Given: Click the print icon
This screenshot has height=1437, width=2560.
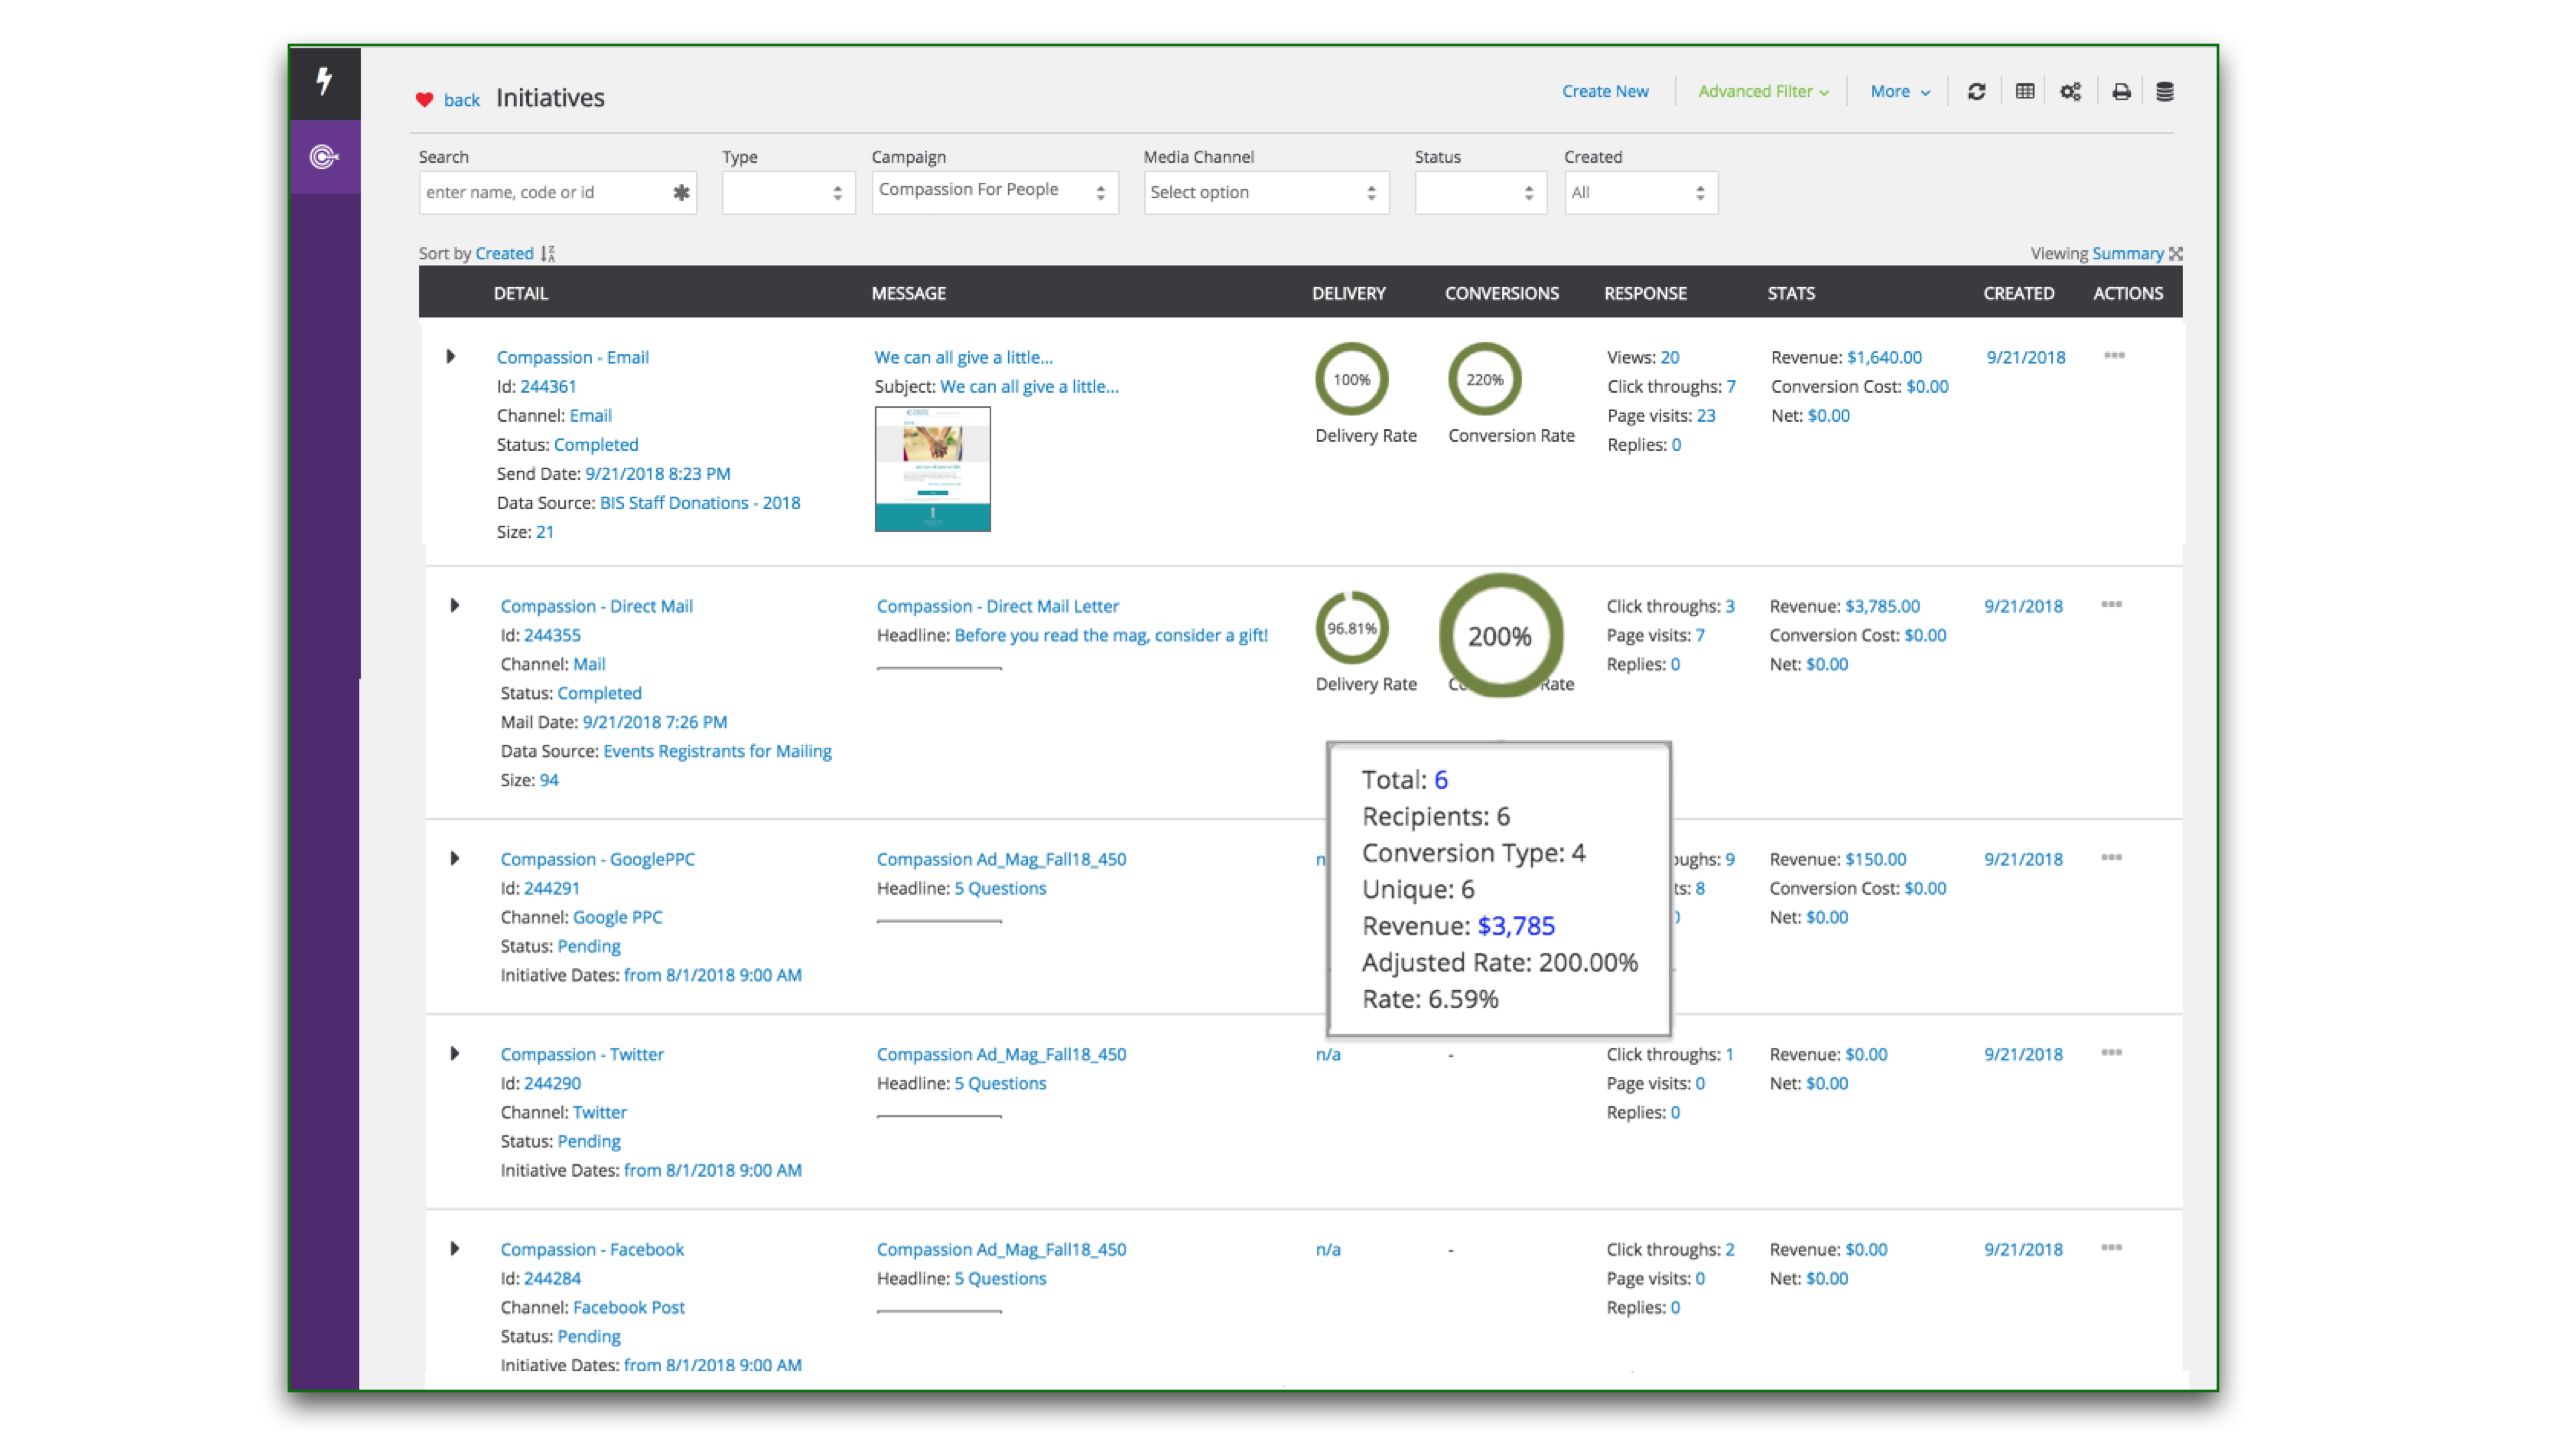Looking at the screenshot, I should coord(2120,92).
